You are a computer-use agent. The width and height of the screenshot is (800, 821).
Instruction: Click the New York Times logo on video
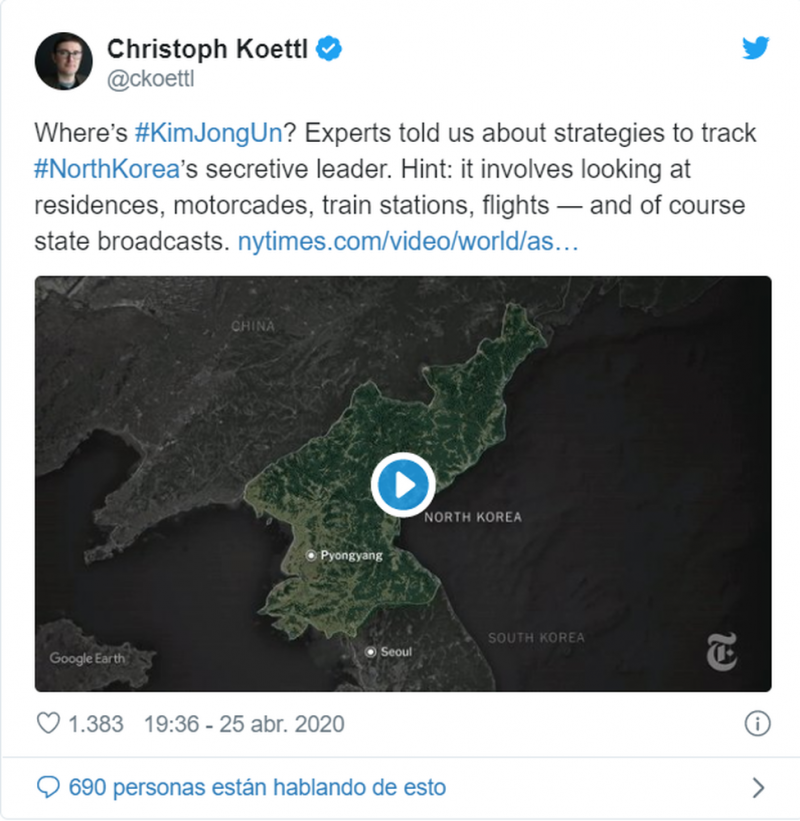(721, 653)
